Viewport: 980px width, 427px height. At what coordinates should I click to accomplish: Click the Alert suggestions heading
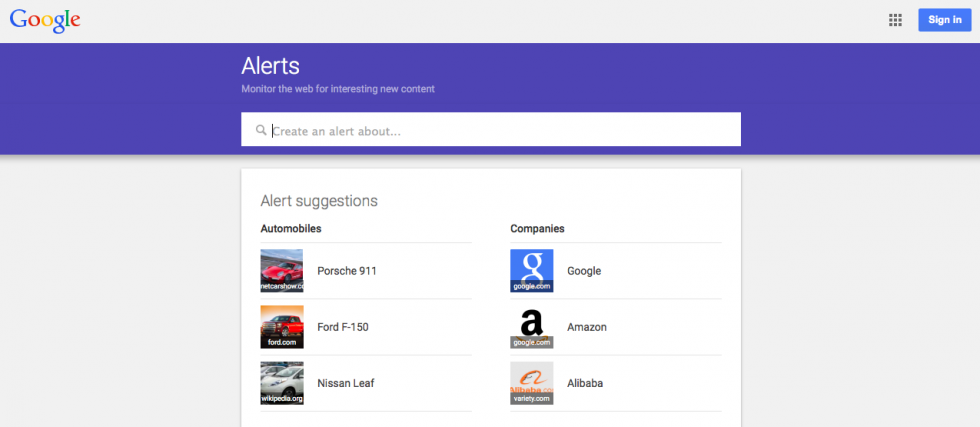(x=319, y=201)
